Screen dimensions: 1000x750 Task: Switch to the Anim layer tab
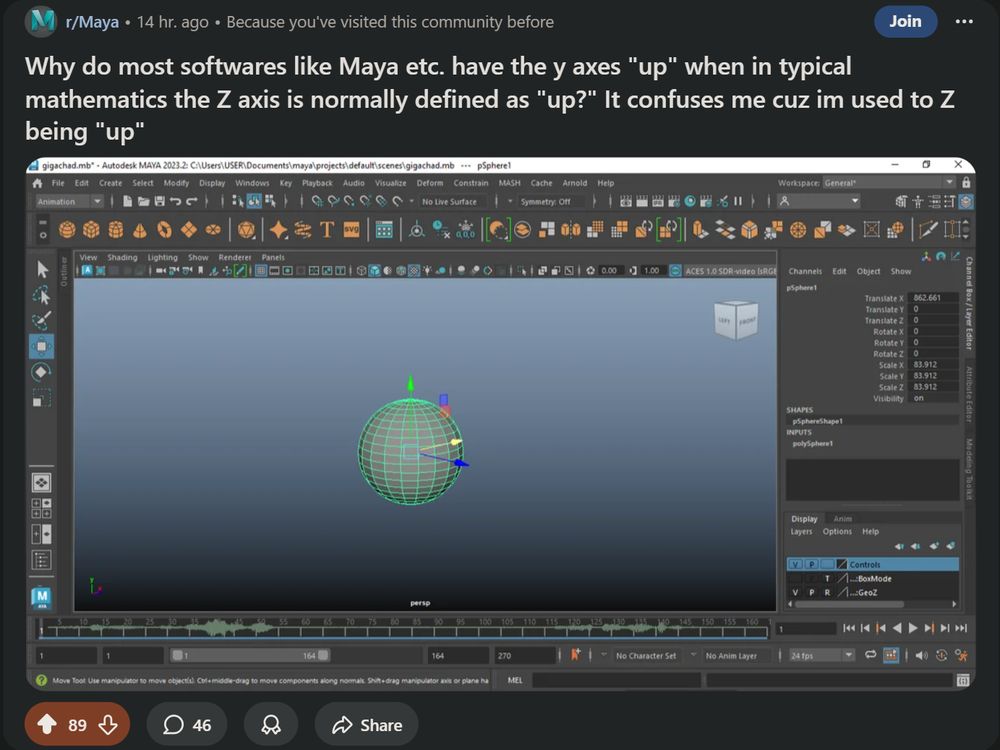pyautogui.click(x=842, y=518)
